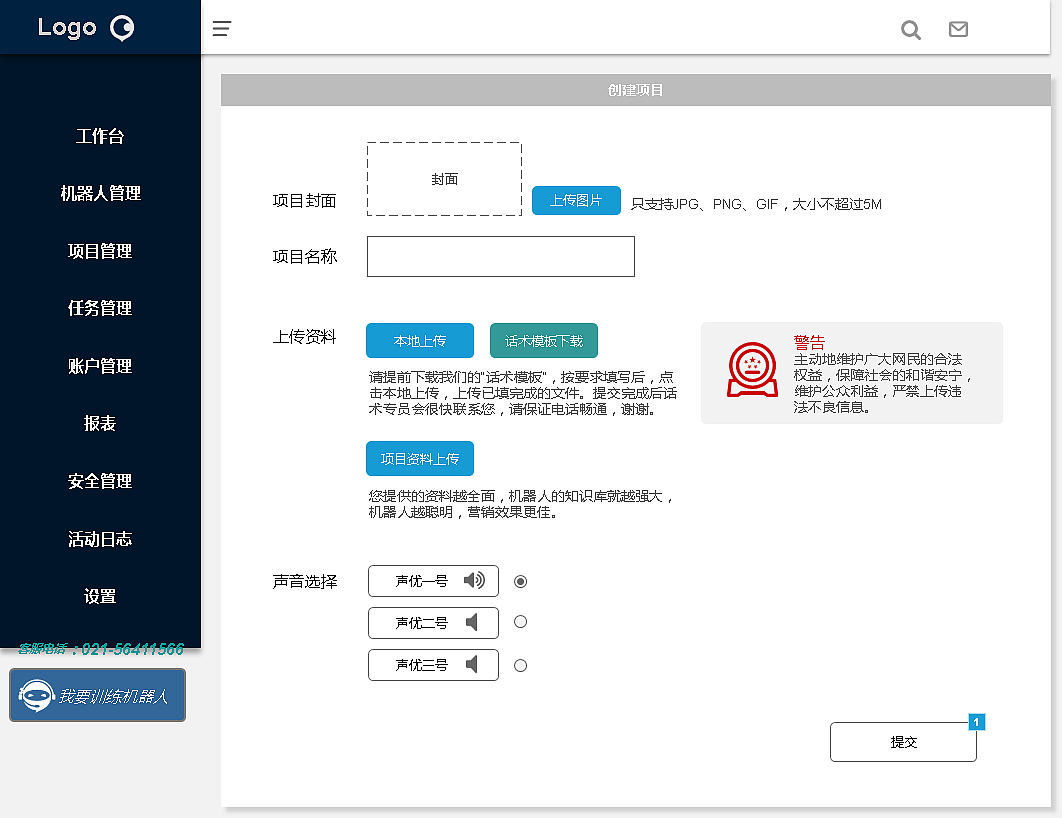Select the 声优二号 radio button
The width and height of the screenshot is (1062, 818).
(520, 622)
